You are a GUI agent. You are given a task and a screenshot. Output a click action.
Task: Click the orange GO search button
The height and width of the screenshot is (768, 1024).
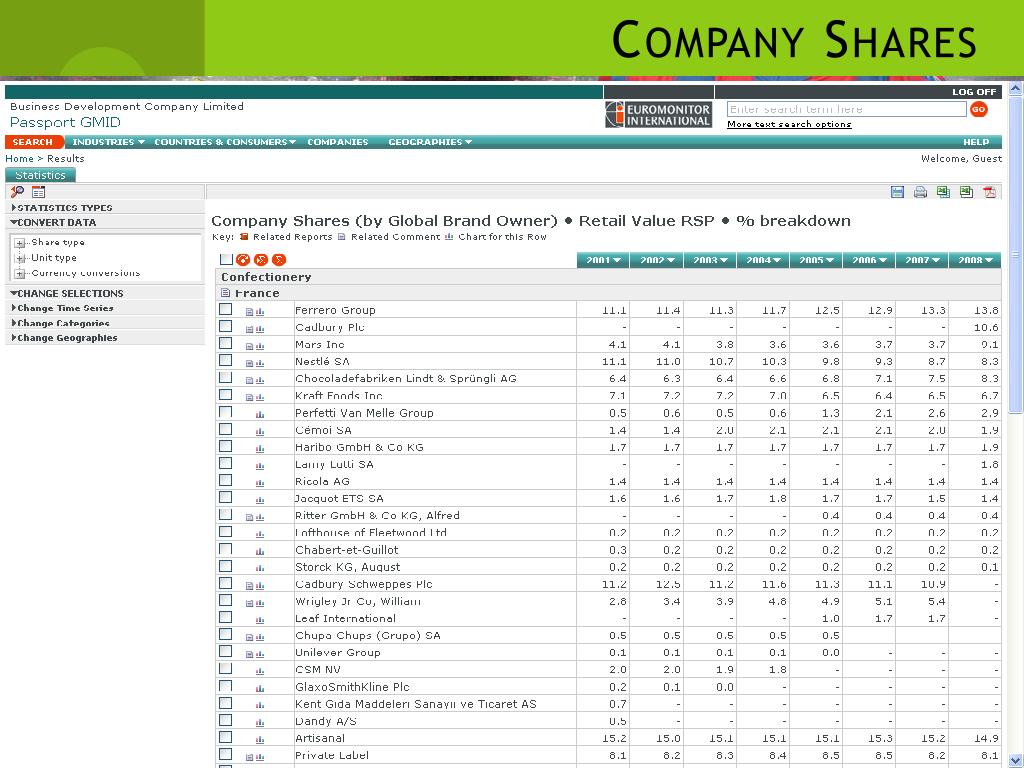pyautogui.click(x=978, y=109)
